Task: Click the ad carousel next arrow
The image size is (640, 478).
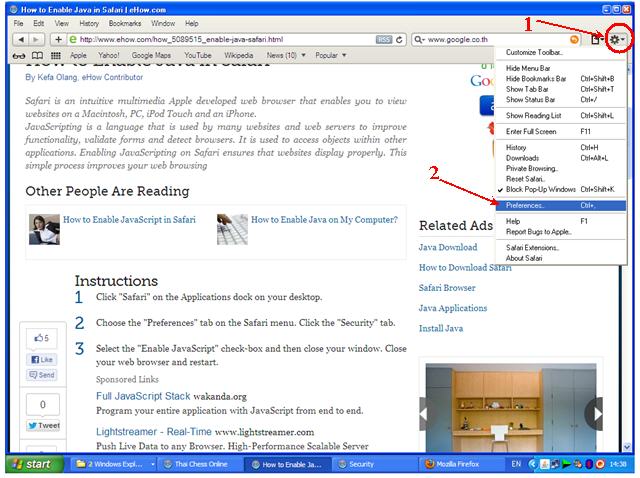Action: [x=594, y=414]
